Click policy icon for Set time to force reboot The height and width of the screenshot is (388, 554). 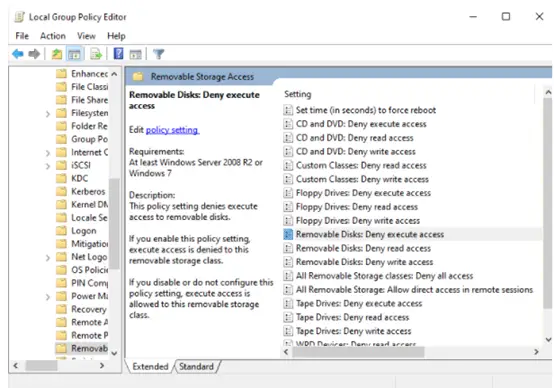coord(288,110)
